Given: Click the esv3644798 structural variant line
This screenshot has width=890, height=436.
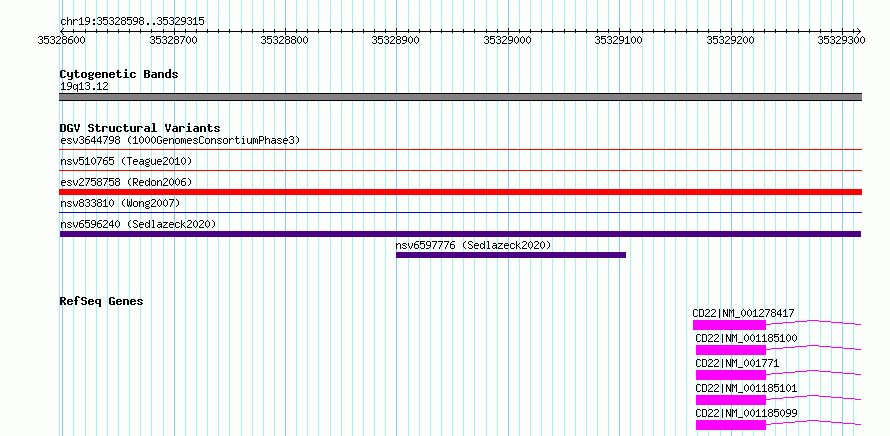Looking at the screenshot, I should 460,150.
